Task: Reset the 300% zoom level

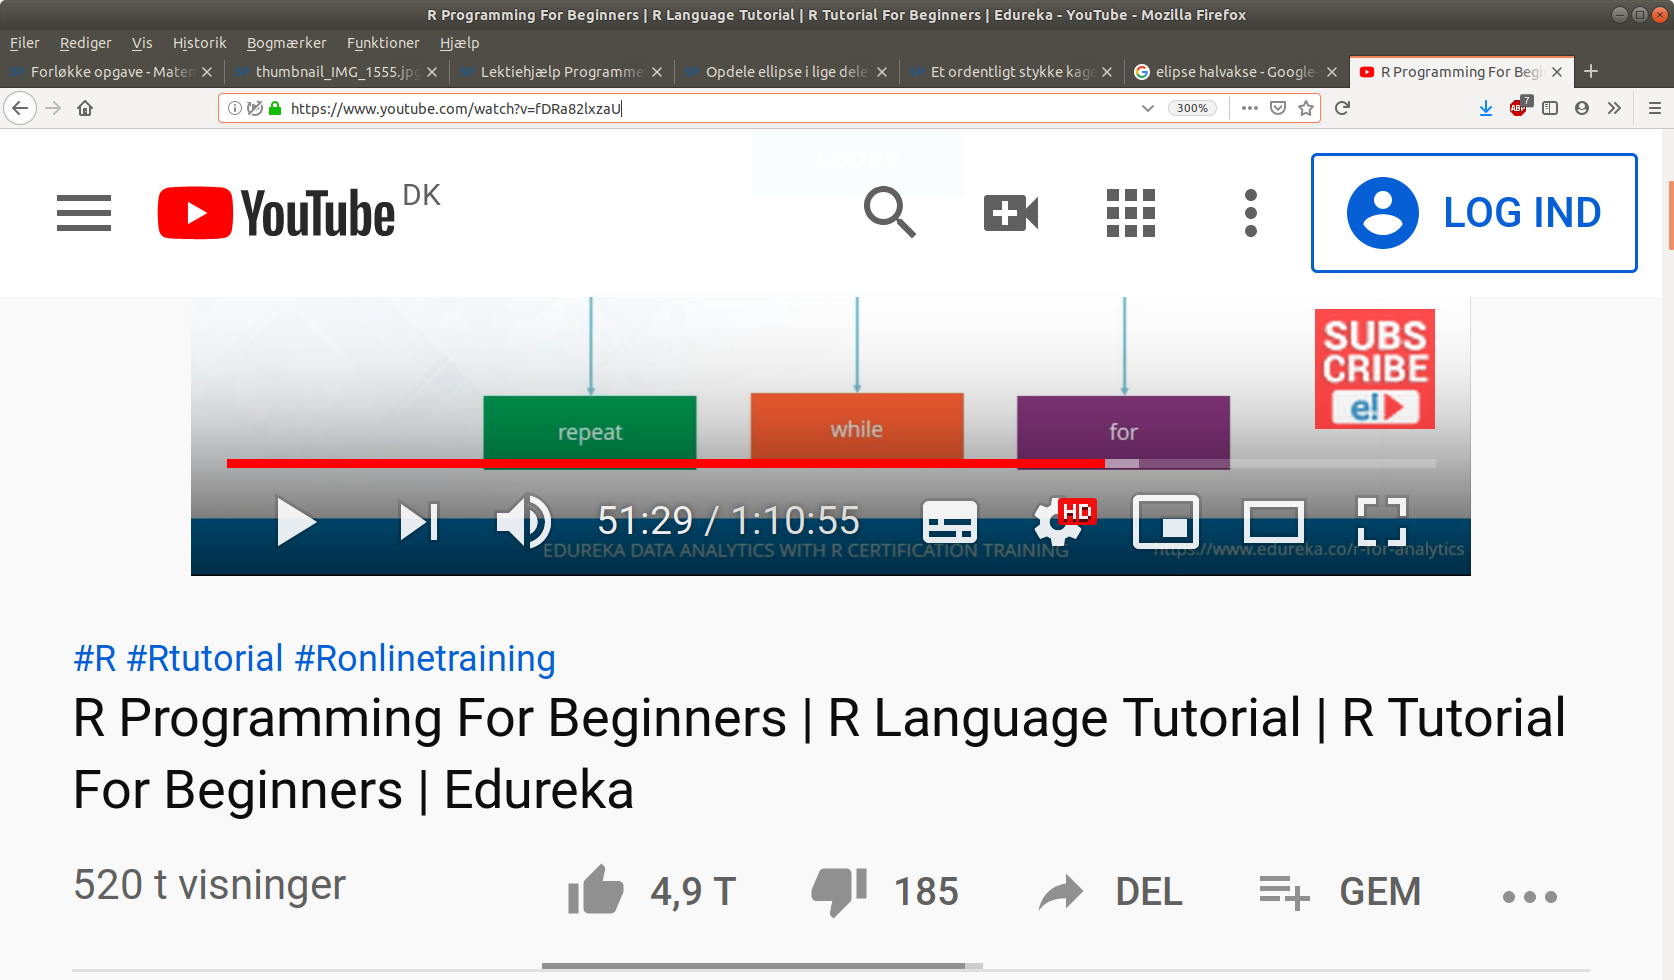Action: click(x=1192, y=108)
